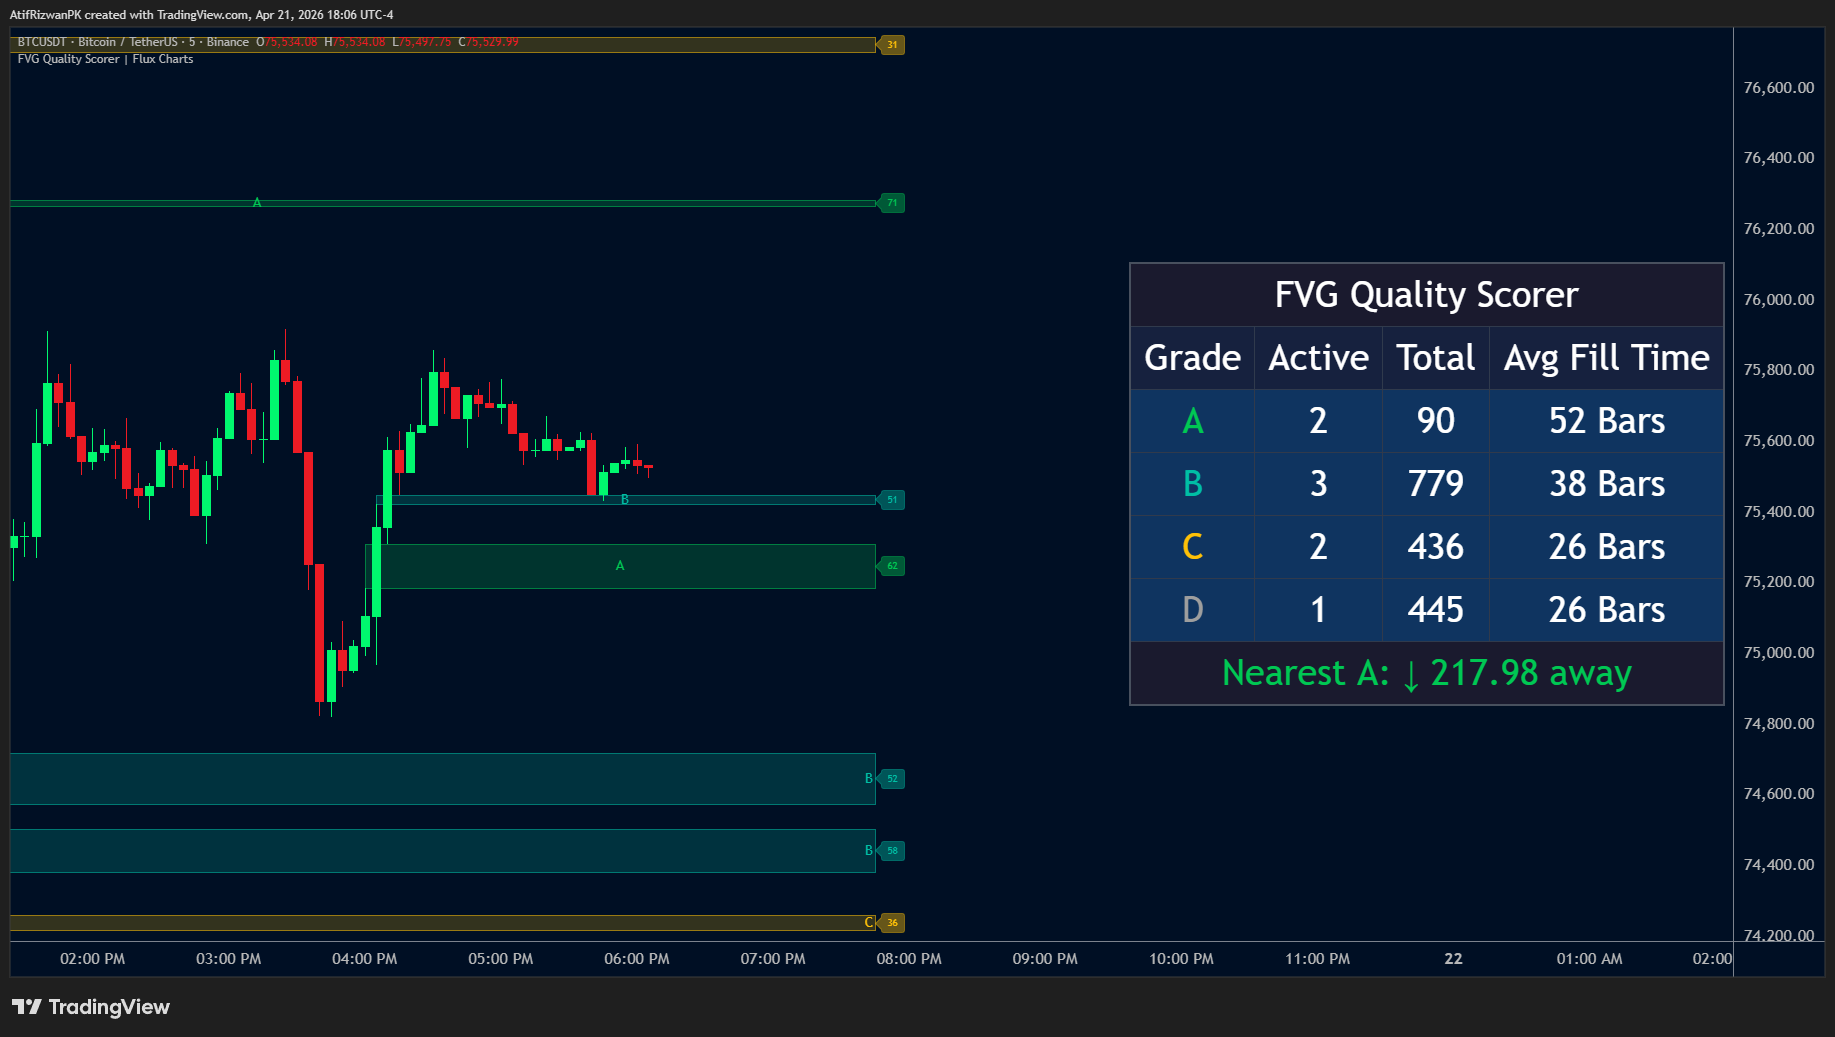Select the teal score tag labeled 58

coord(892,851)
